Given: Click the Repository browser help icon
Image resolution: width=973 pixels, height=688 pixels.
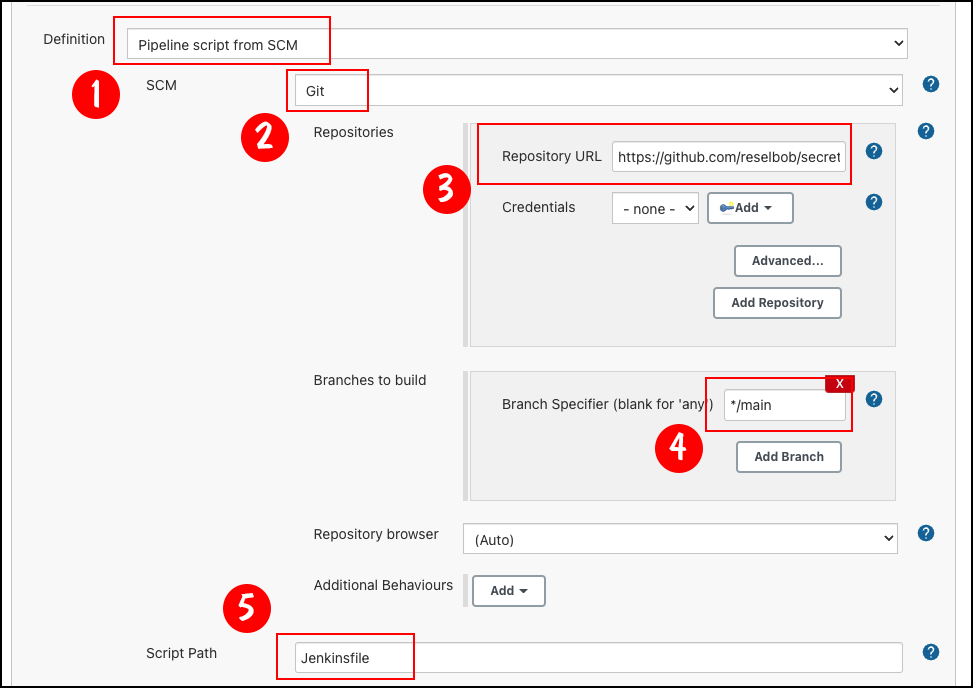Looking at the screenshot, I should click(925, 533).
